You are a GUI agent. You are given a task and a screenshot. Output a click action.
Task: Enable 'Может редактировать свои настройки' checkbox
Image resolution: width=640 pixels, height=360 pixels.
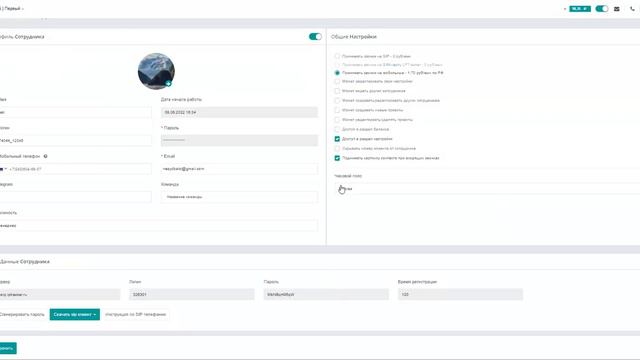click(x=337, y=81)
